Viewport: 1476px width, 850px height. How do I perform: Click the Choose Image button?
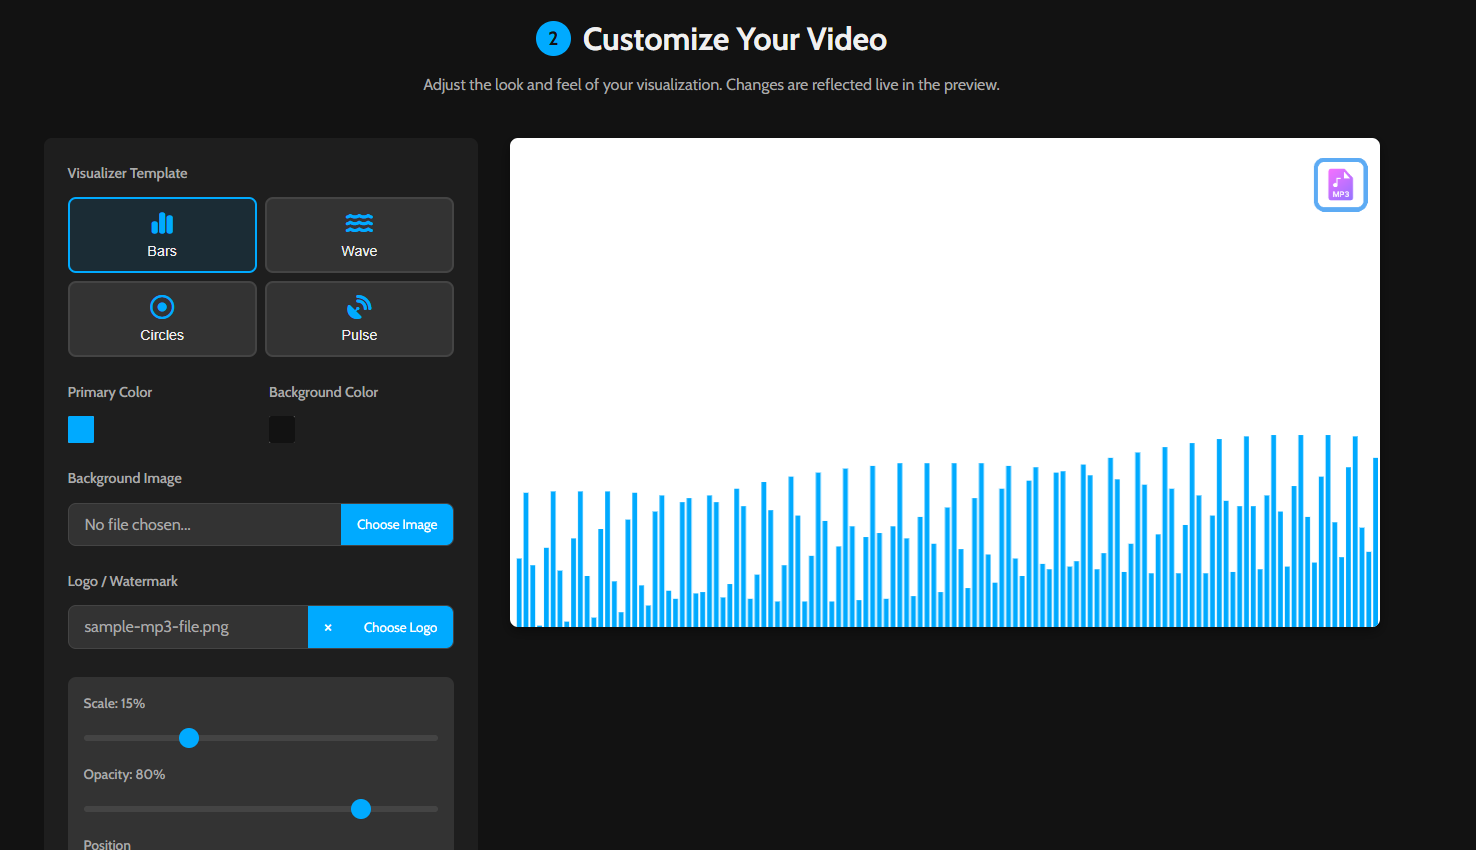point(397,524)
